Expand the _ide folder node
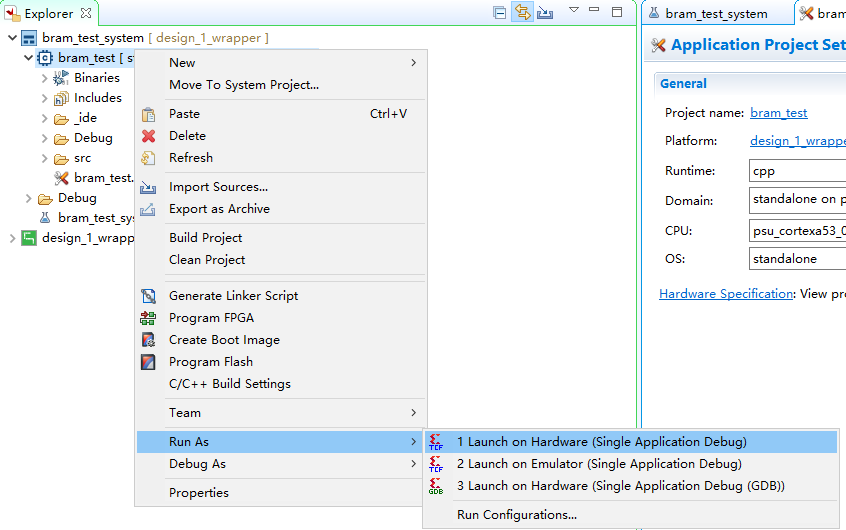Image resolution: width=846 pixels, height=530 pixels. click(x=45, y=118)
